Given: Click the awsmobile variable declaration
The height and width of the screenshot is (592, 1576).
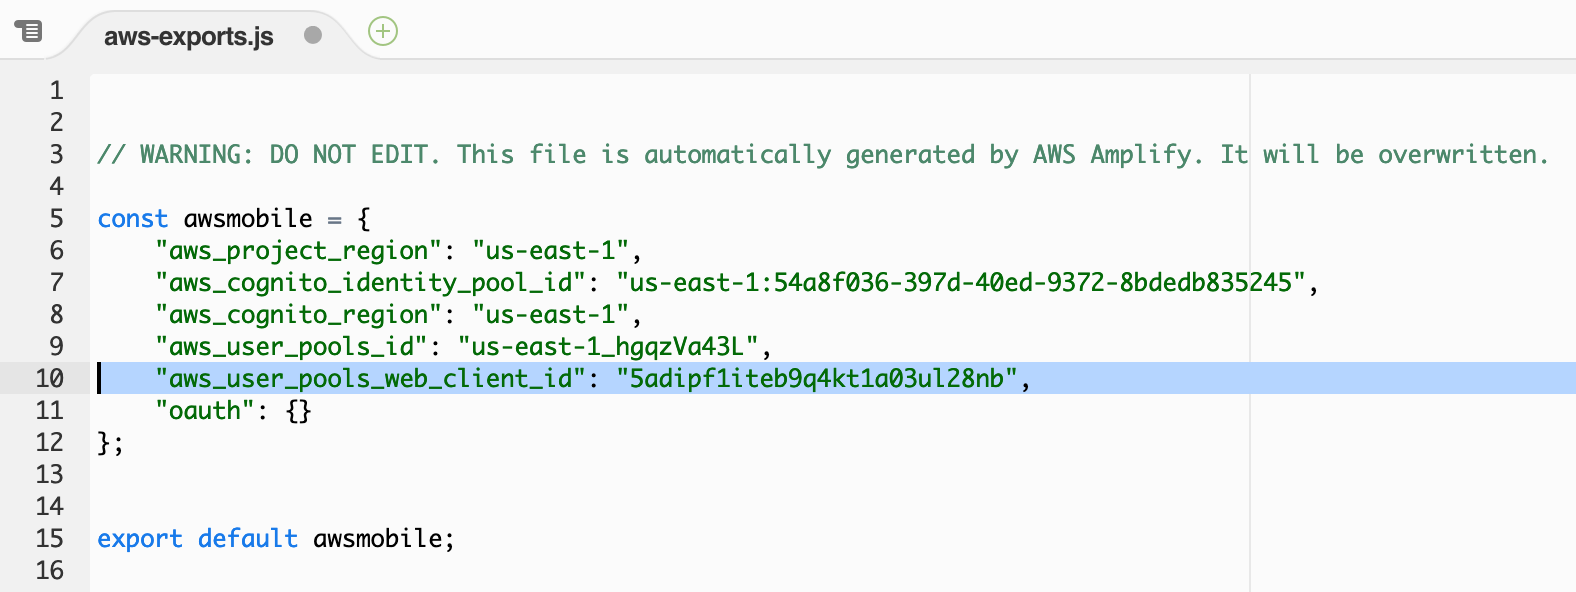Looking at the screenshot, I should click(248, 218).
